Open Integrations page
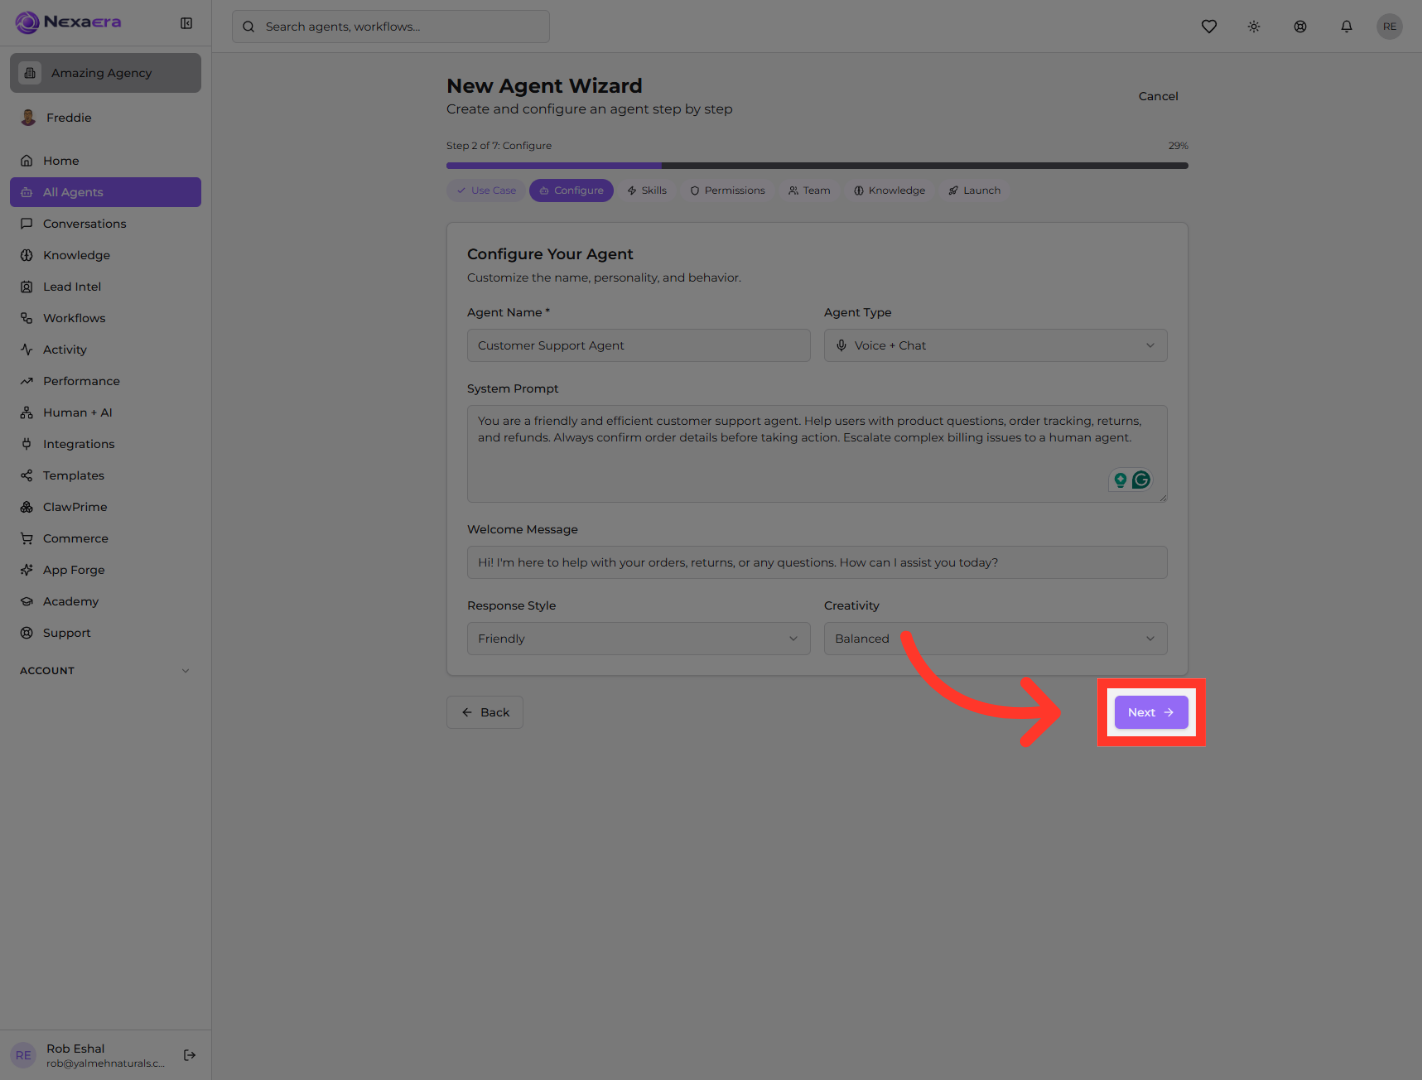1422x1080 pixels. point(105,444)
